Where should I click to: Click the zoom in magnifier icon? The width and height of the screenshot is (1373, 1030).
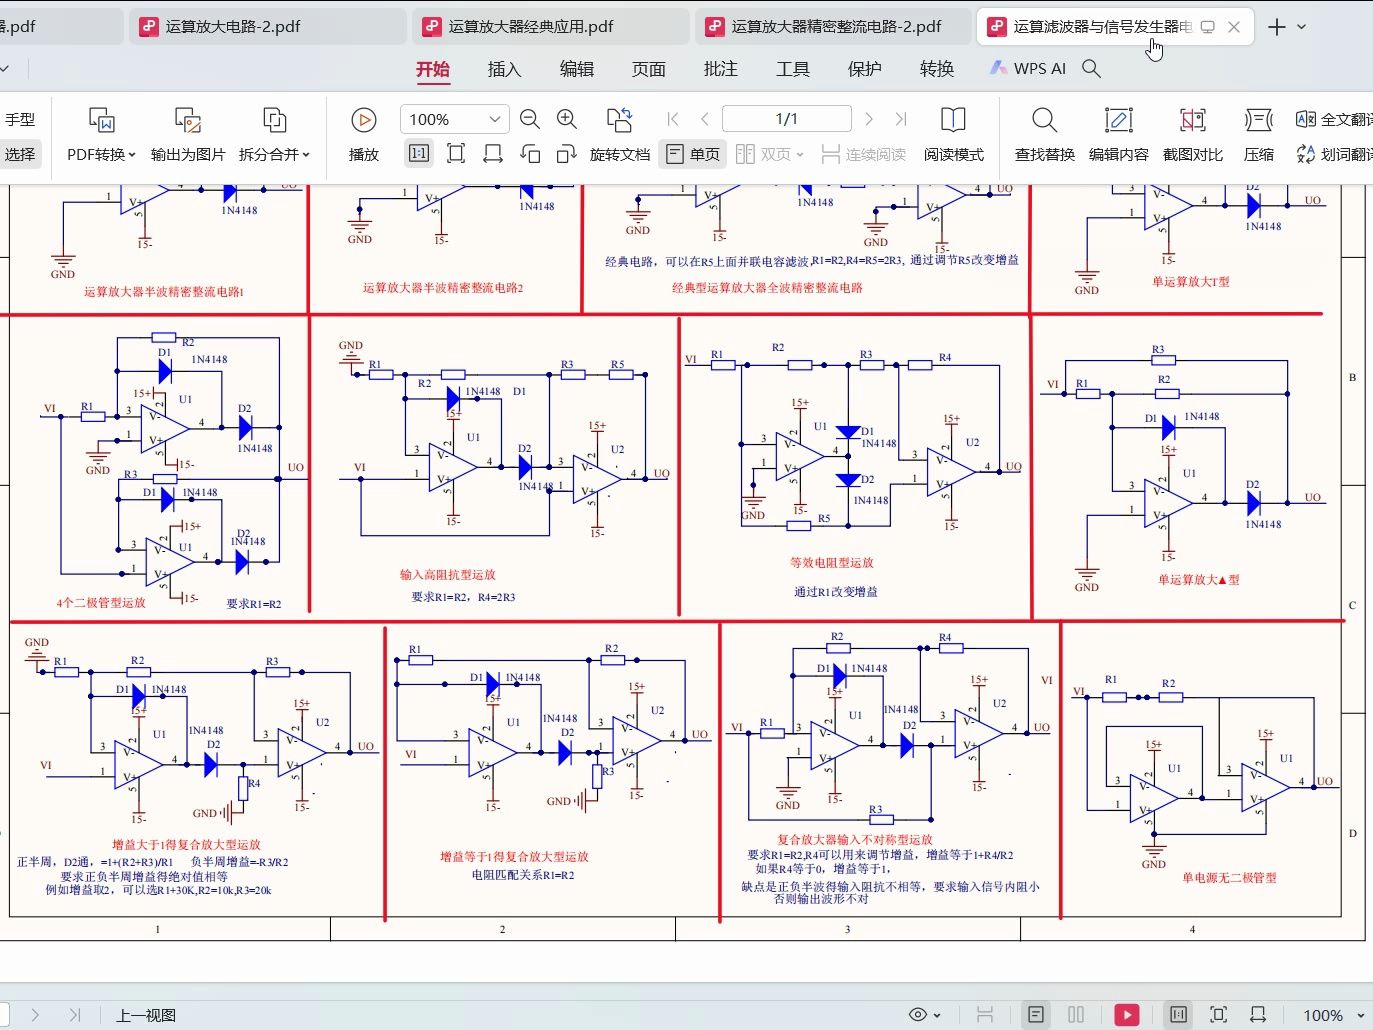(567, 120)
